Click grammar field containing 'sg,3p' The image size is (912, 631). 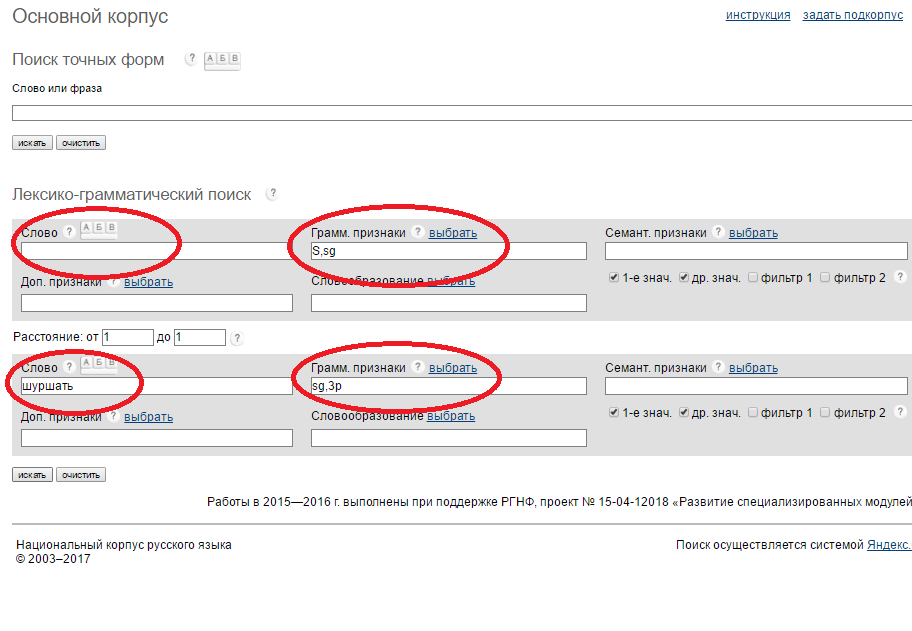(448, 386)
